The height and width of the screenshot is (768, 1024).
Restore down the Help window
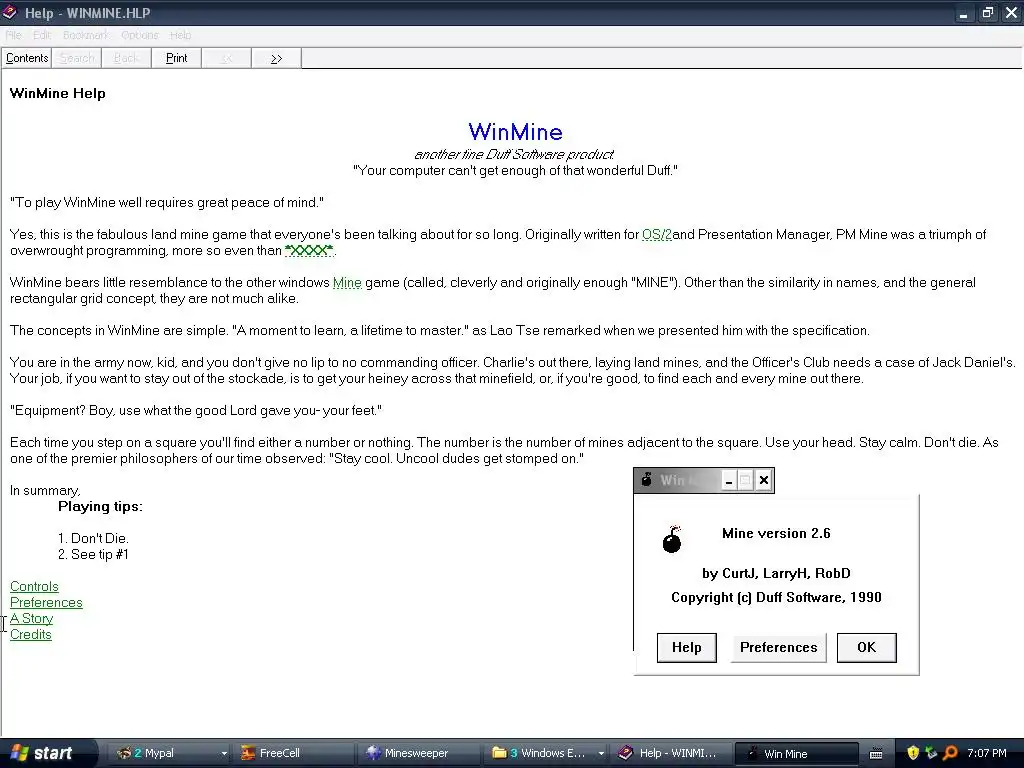[x=987, y=12]
